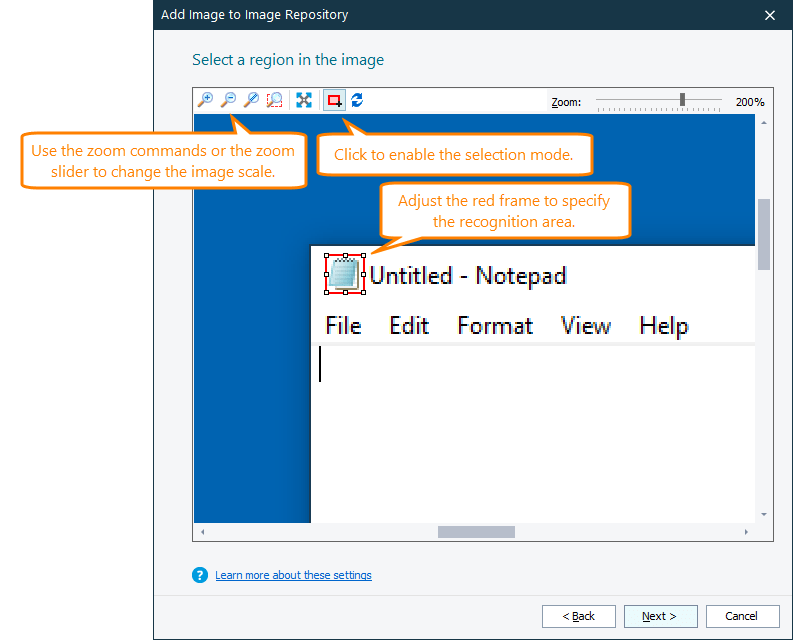Click the Actual Size magnifier icon
The height and width of the screenshot is (640, 793).
pos(251,100)
